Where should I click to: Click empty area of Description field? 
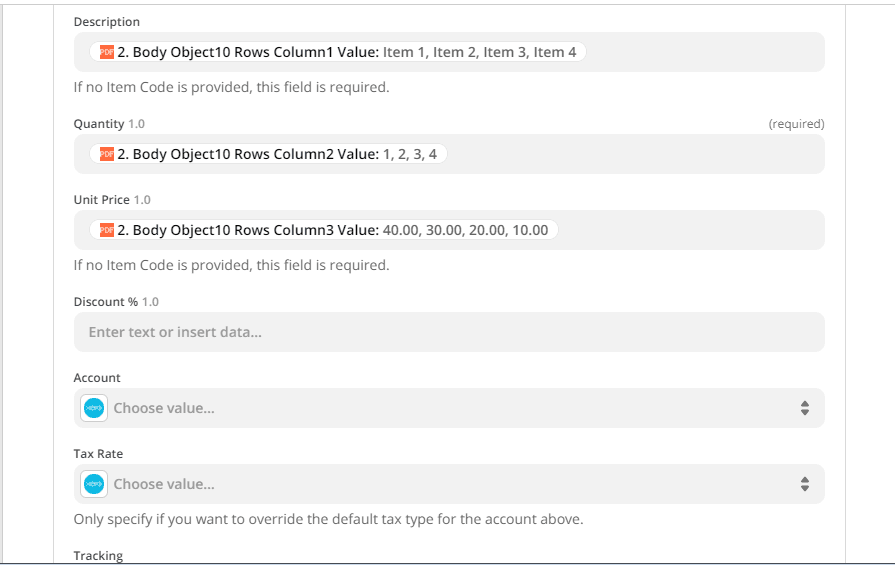[700, 52]
